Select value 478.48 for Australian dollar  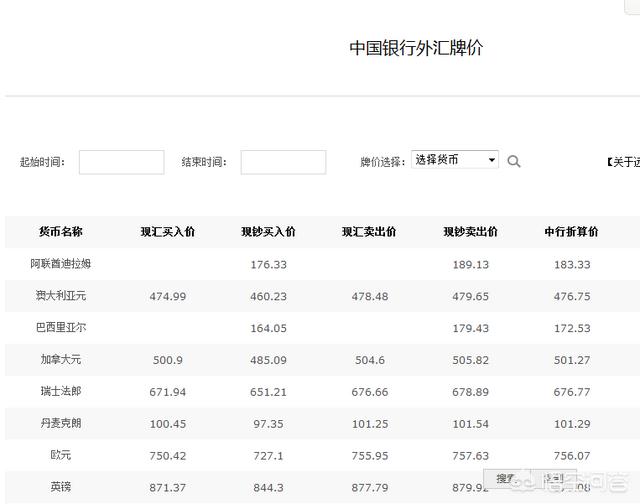[370, 297]
